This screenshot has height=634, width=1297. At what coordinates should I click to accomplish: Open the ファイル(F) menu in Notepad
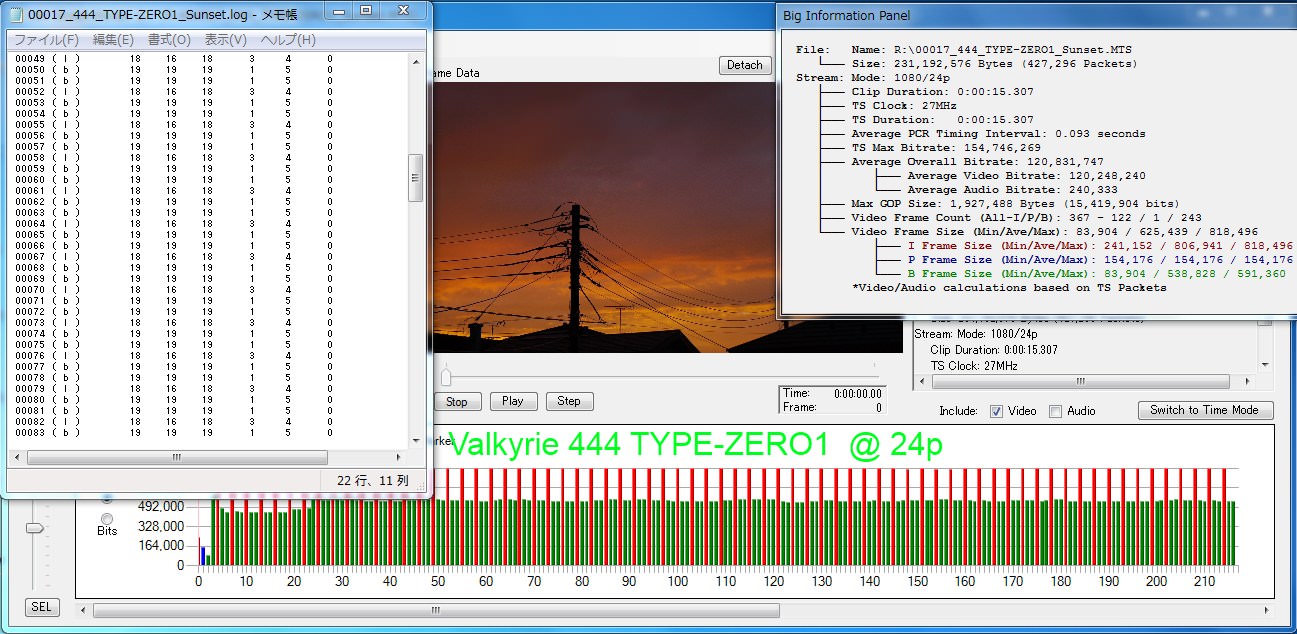(x=46, y=40)
